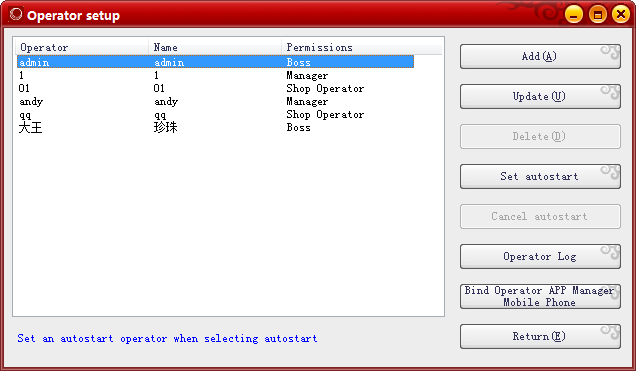Click the name cell 'qq'
The width and height of the screenshot is (636, 371).
pyautogui.click(x=160, y=115)
